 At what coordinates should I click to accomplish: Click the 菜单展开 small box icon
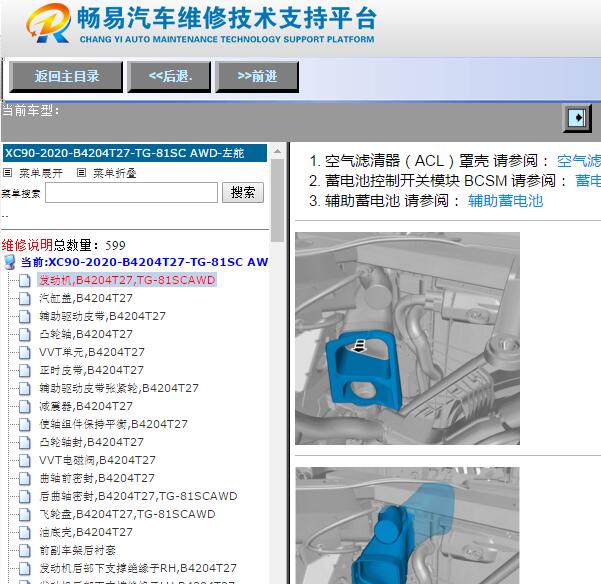coord(8,173)
